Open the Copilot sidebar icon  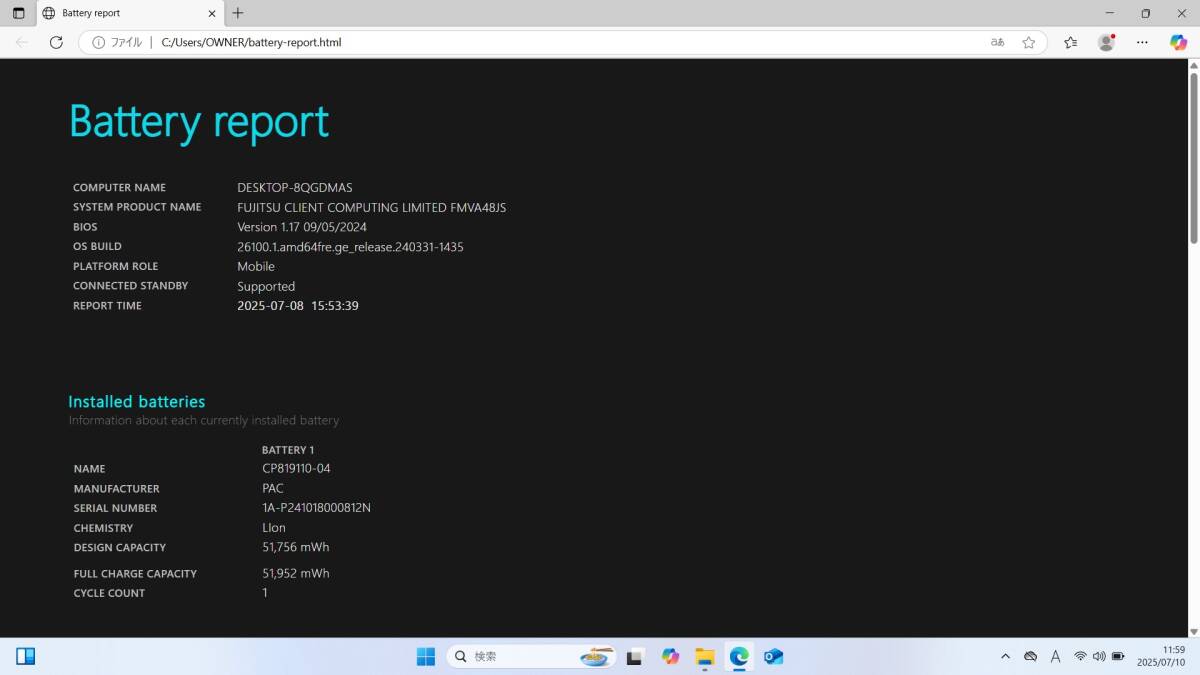pos(1178,42)
